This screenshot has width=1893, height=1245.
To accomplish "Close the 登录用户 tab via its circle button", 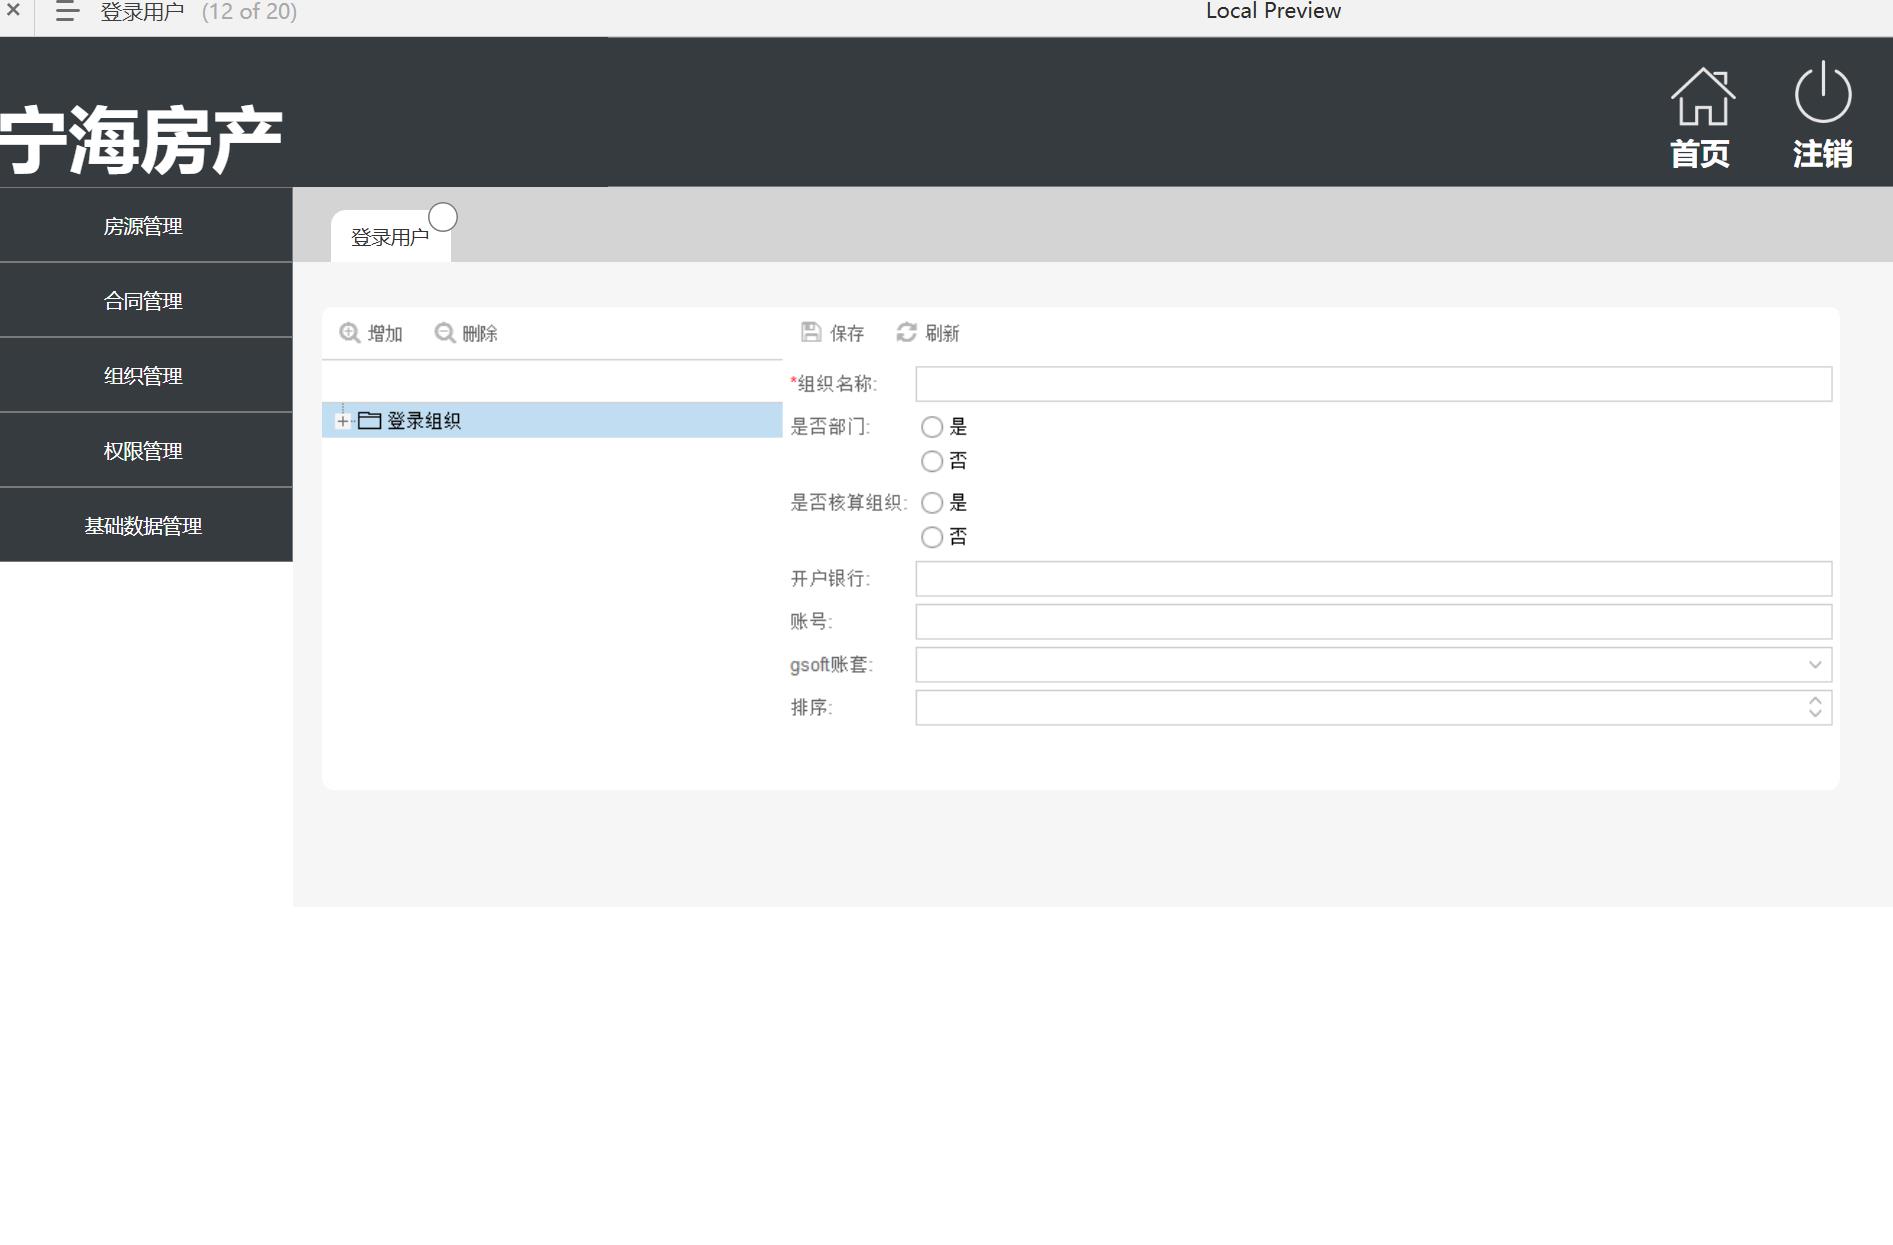I will click(443, 217).
